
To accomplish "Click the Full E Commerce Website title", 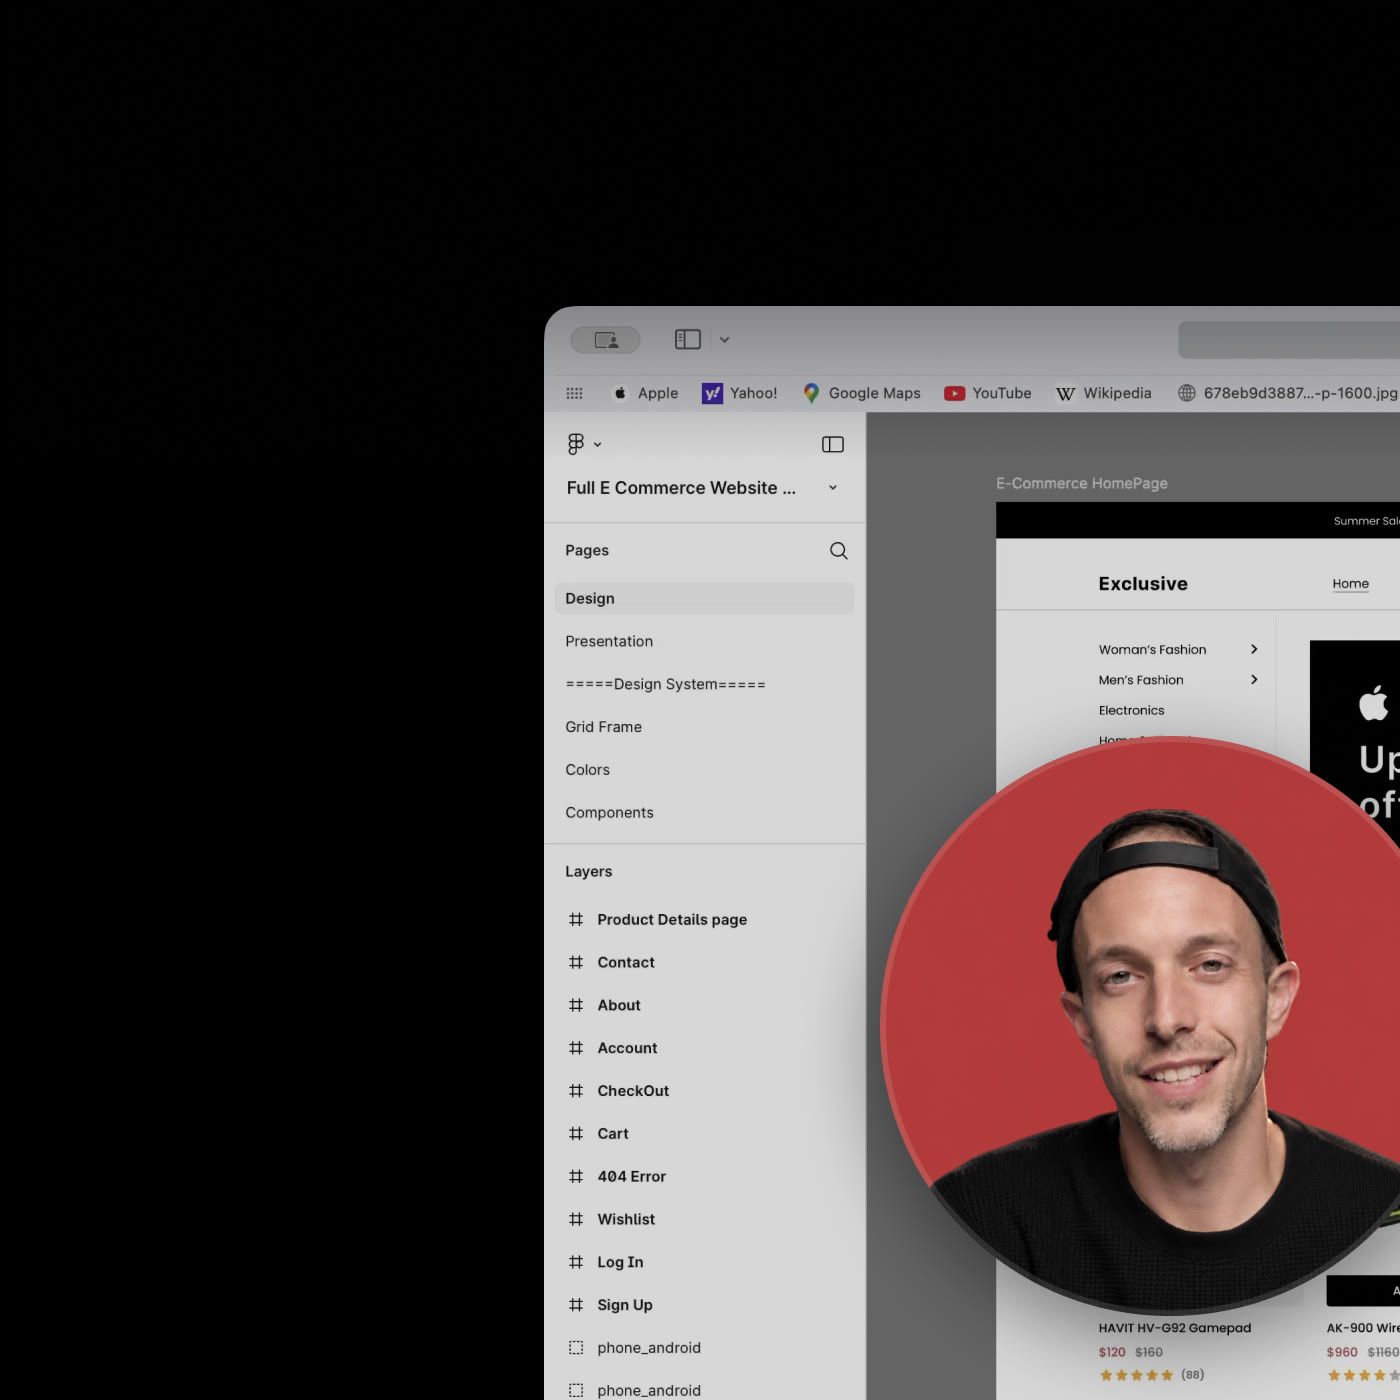I will pyautogui.click(x=681, y=488).
